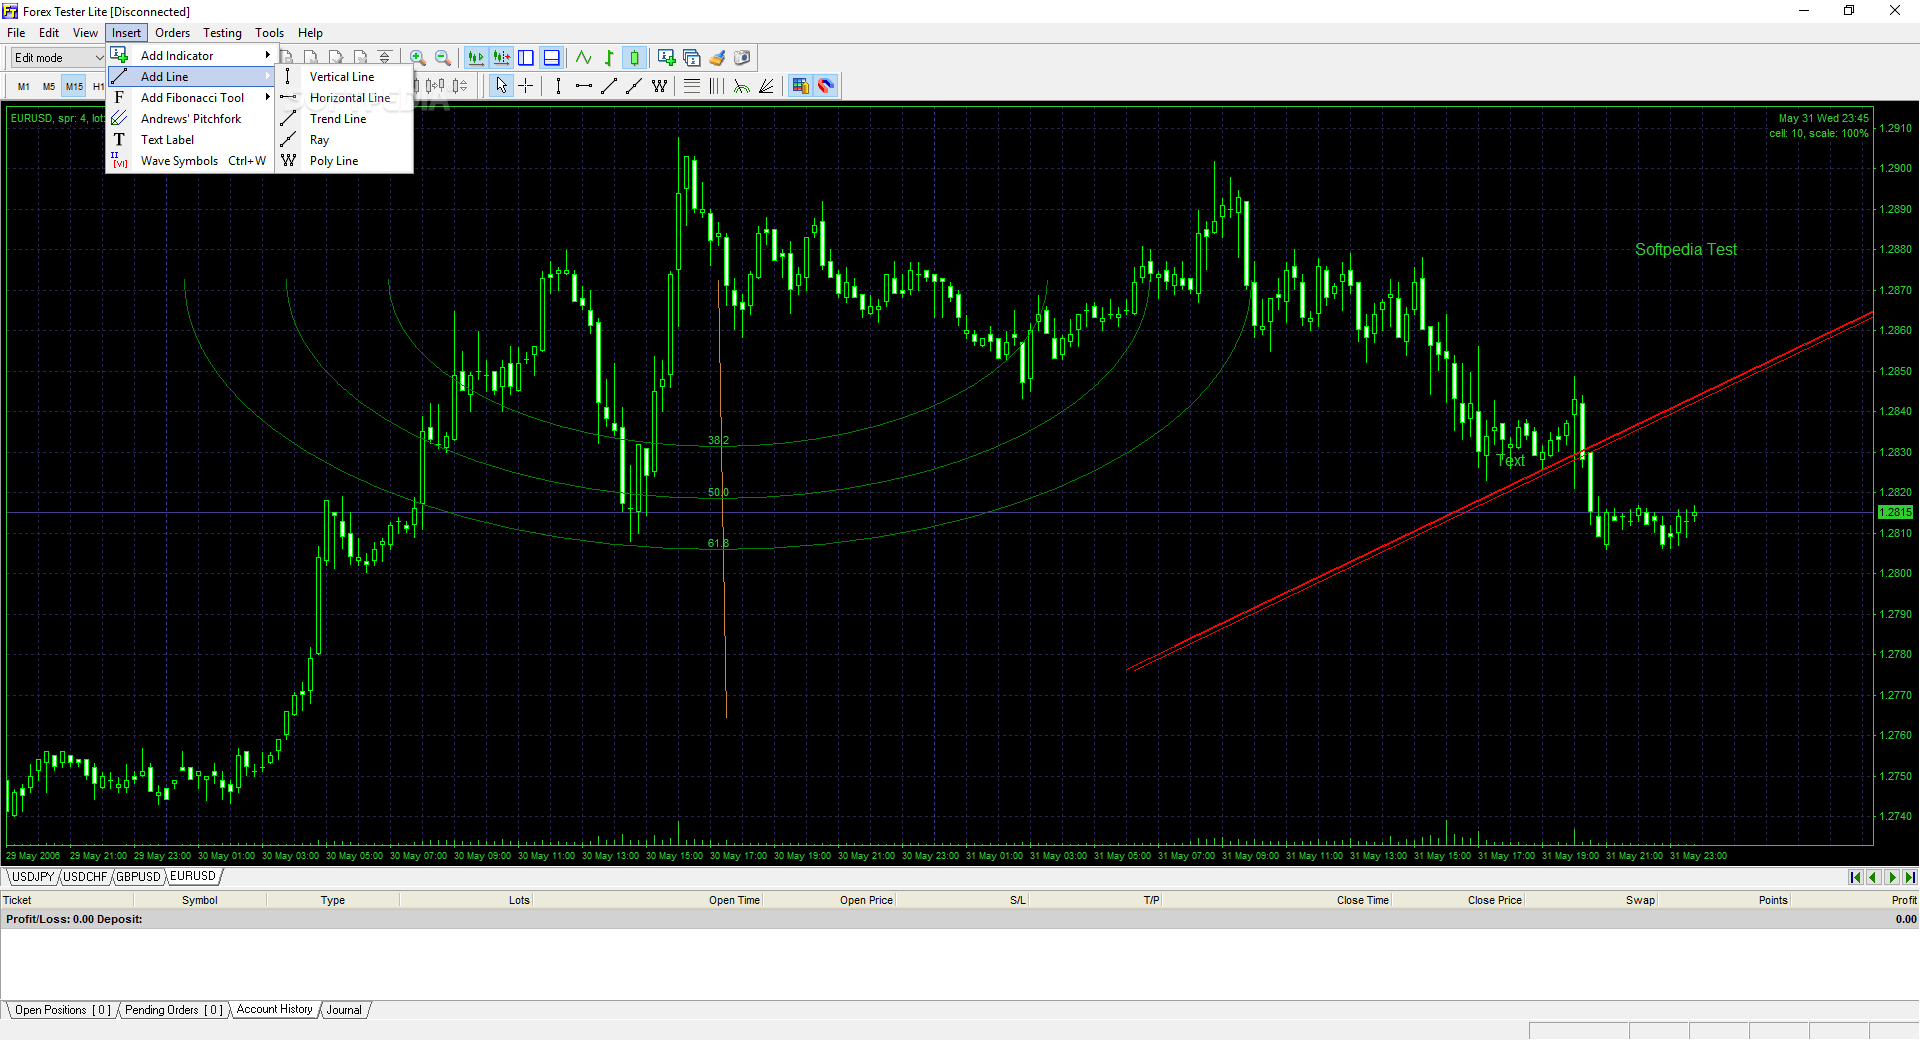Open the Pending Orders tab
The width and height of the screenshot is (1920, 1040).
(x=173, y=1010)
